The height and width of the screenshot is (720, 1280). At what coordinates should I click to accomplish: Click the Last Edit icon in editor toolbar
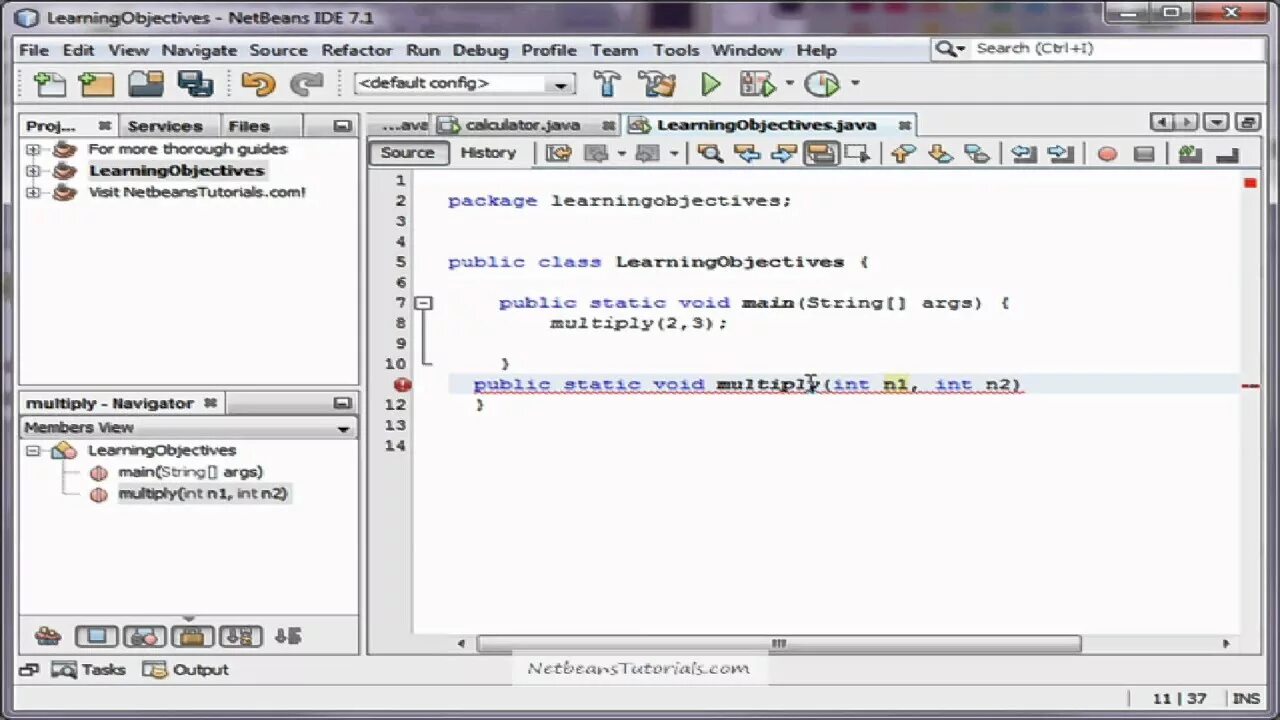point(558,153)
